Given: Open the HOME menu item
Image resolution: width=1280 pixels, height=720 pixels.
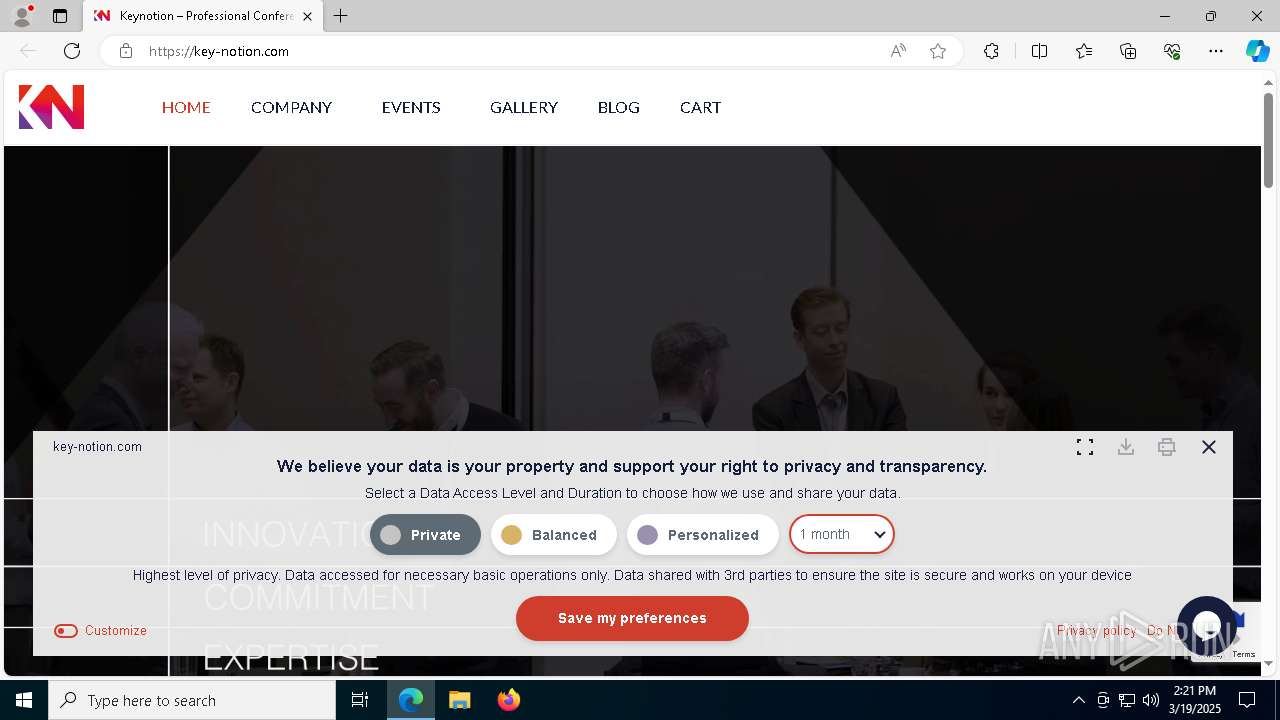Looking at the screenshot, I should pos(186,107).
